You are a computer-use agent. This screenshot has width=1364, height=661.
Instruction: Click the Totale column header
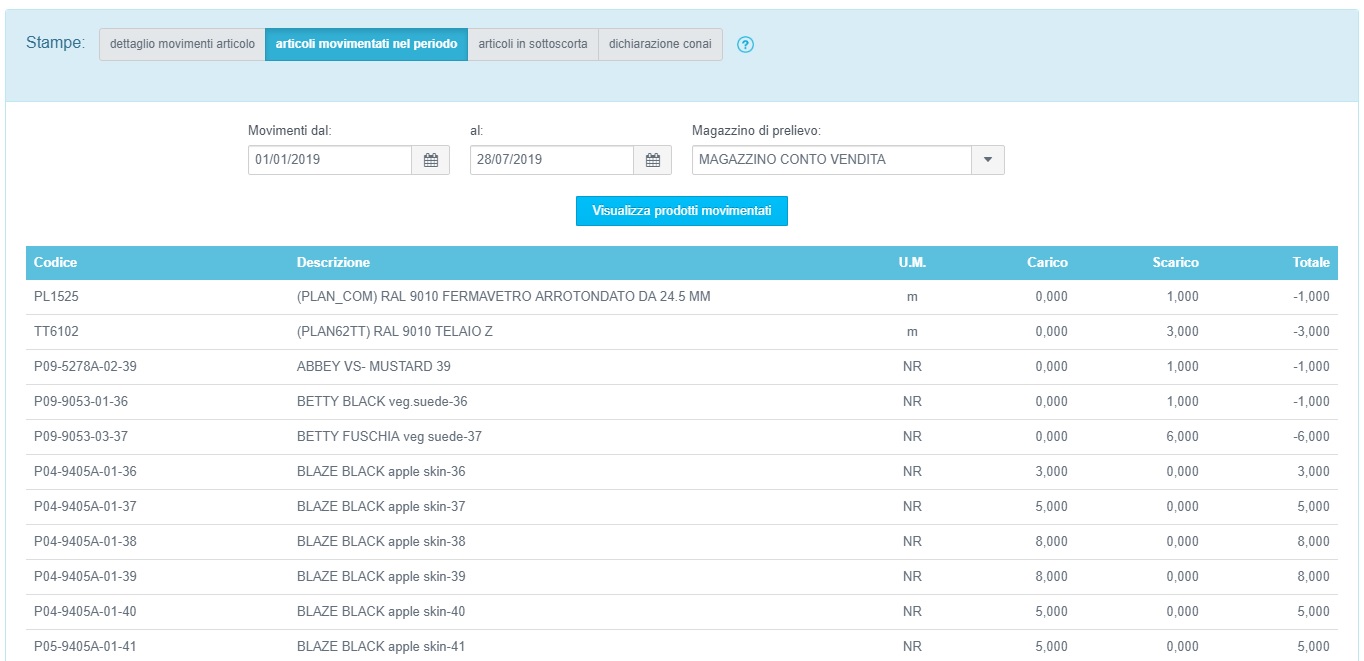[1310, 263]
